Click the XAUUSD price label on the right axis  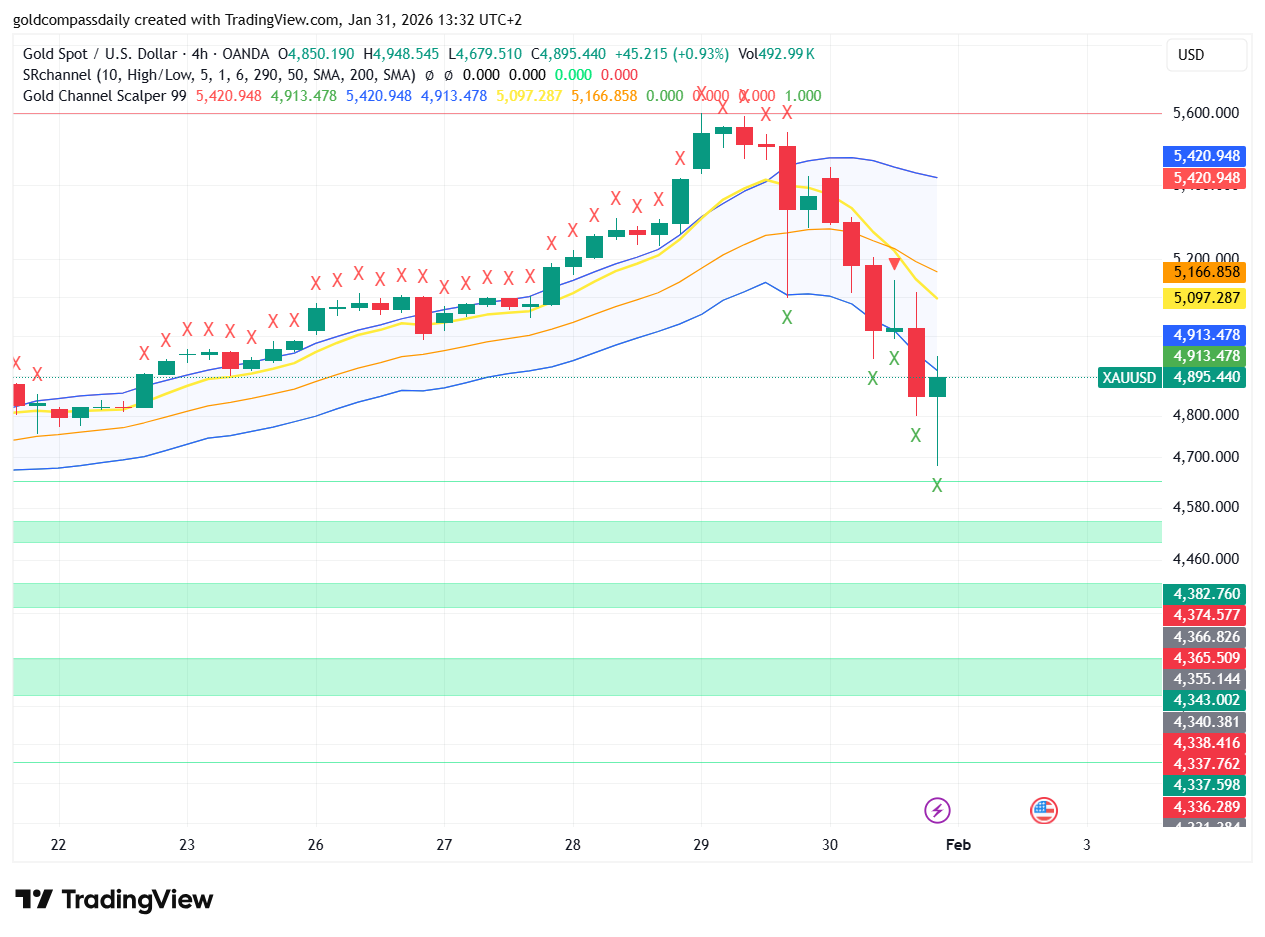point(1129,378)
